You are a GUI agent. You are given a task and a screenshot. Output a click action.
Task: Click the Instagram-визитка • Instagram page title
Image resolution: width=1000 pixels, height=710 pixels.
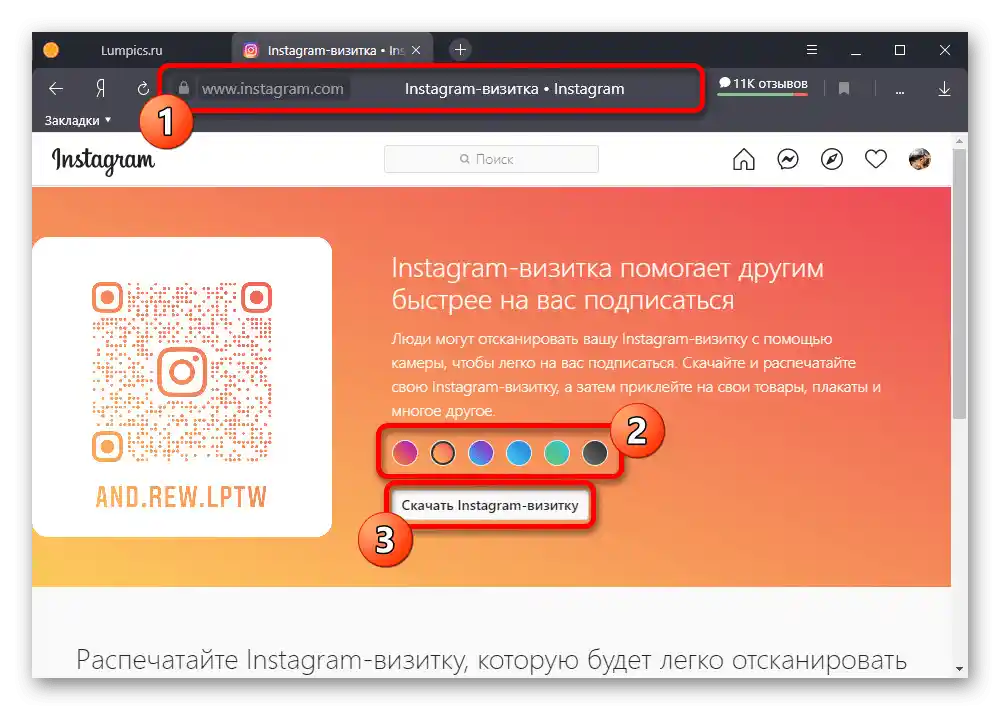(x=515, y=89)
